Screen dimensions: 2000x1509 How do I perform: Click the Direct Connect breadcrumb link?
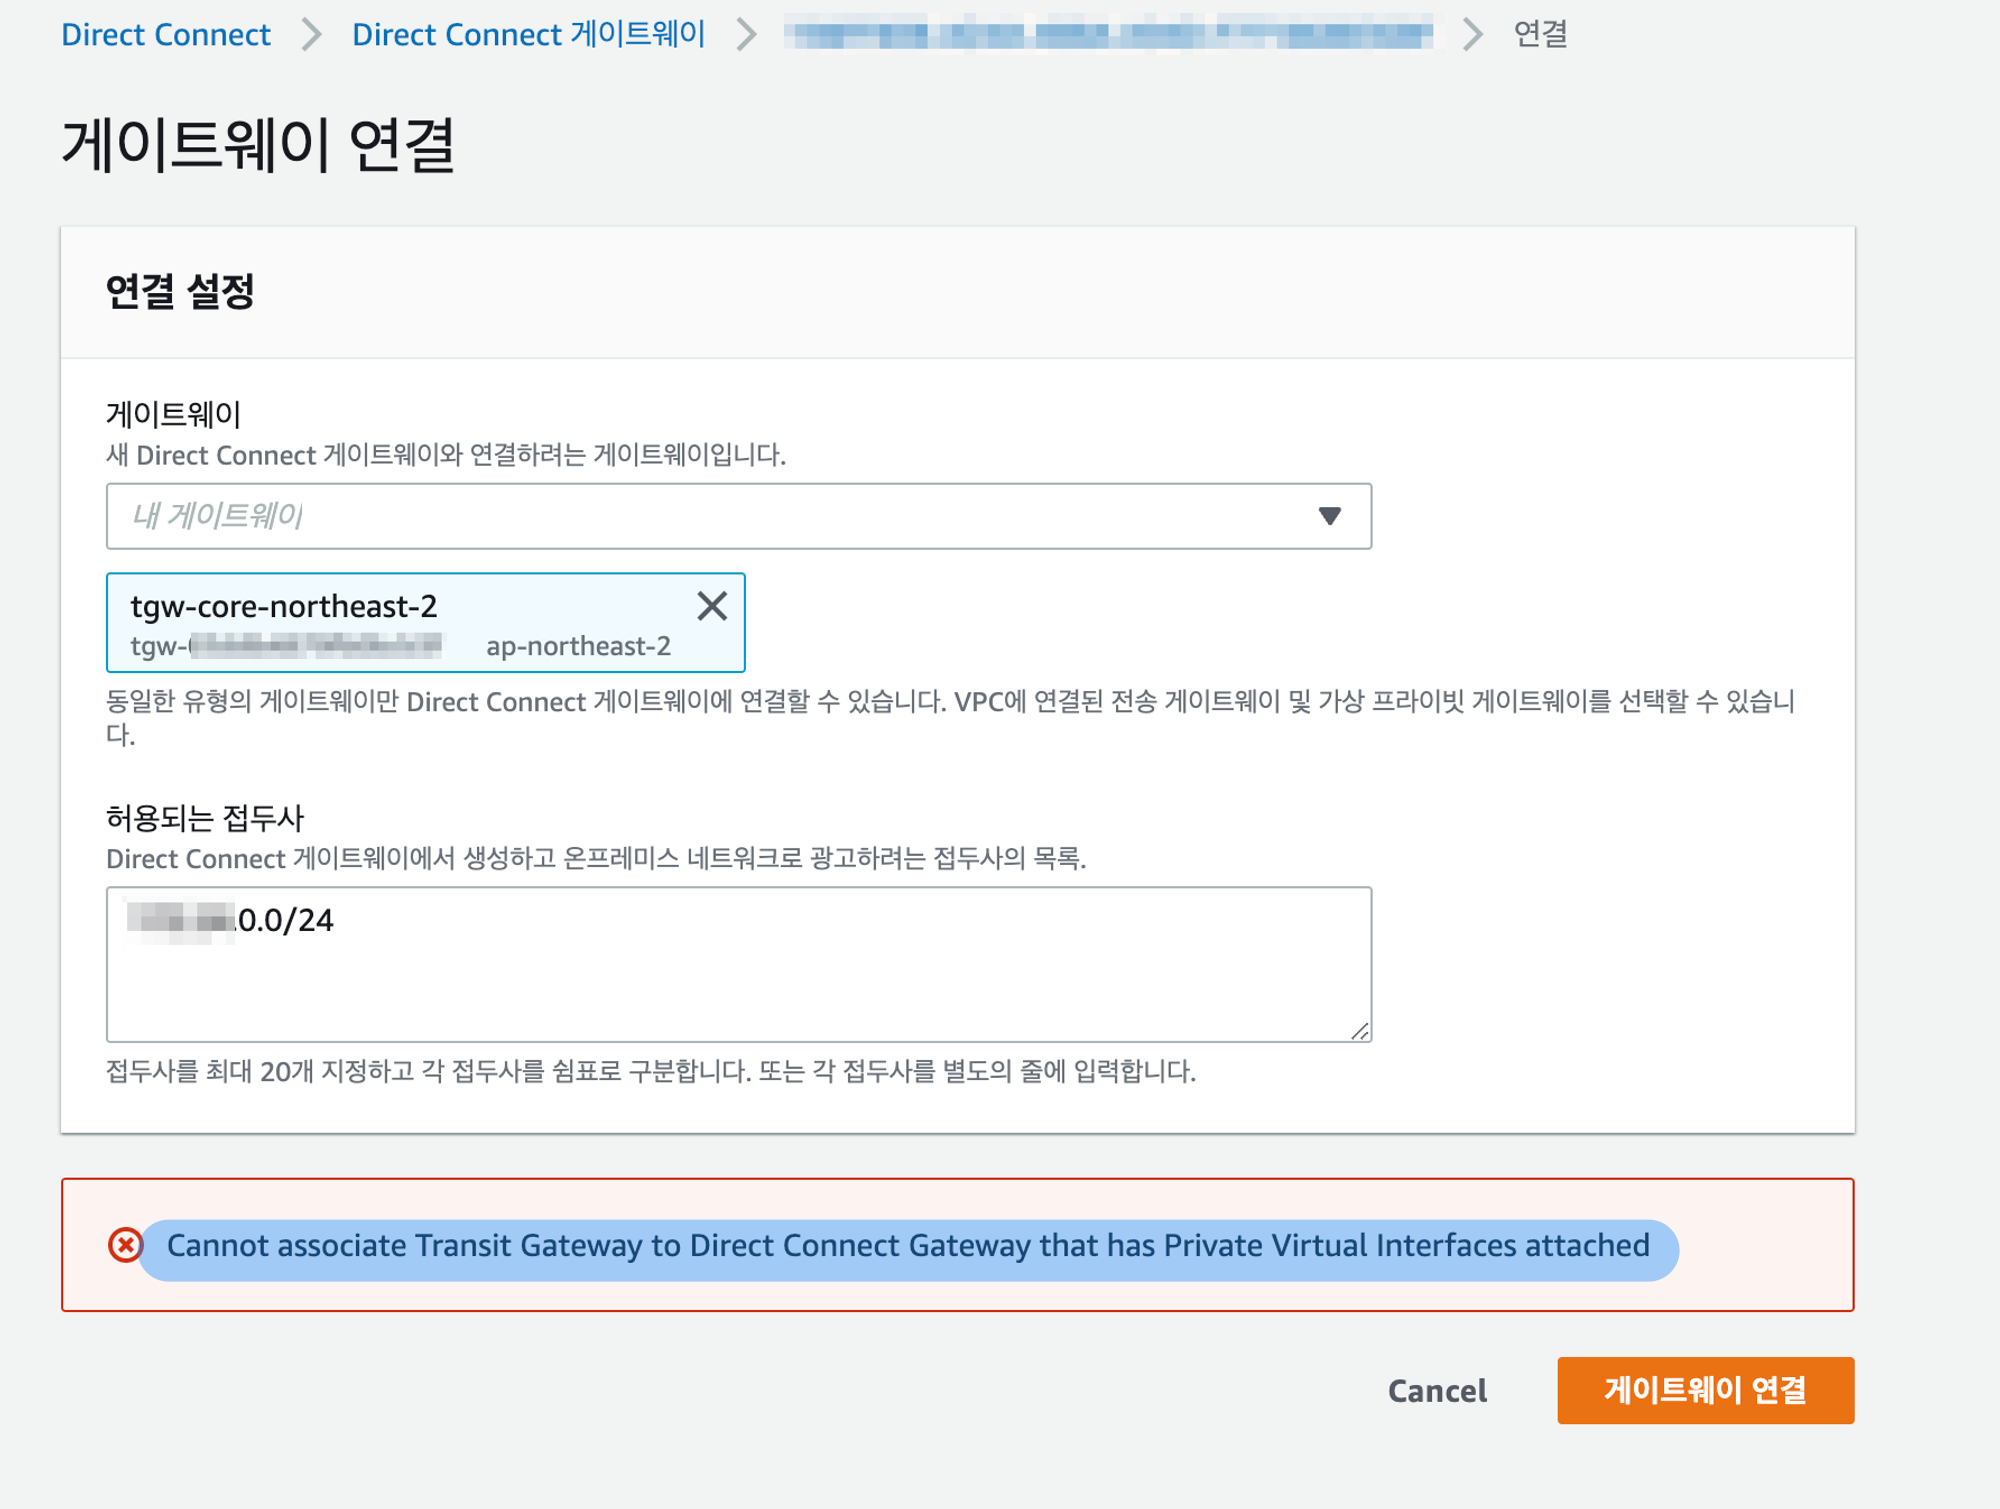pyautogui.click(x=166, y=35)
